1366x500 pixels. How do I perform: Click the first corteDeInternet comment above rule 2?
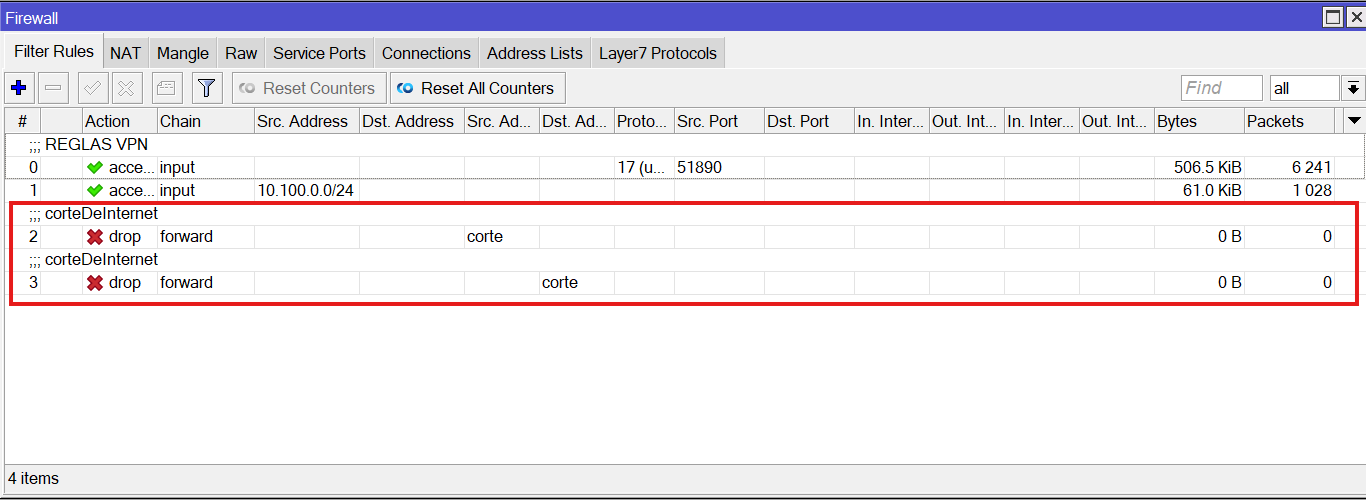[93, 213]
